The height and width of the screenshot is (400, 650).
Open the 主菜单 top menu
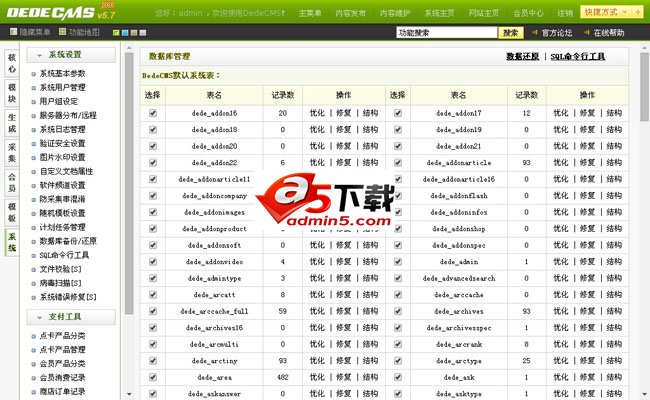click(x=310, y=13)
